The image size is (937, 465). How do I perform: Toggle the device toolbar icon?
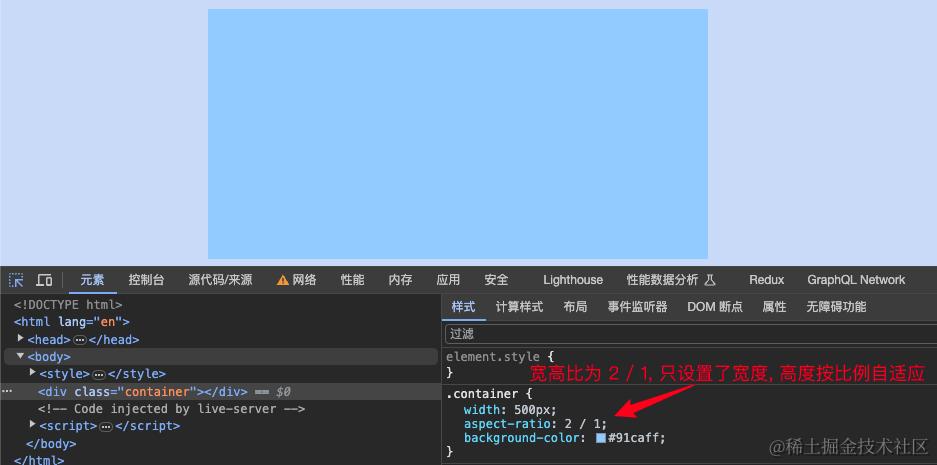pos(44,280)
